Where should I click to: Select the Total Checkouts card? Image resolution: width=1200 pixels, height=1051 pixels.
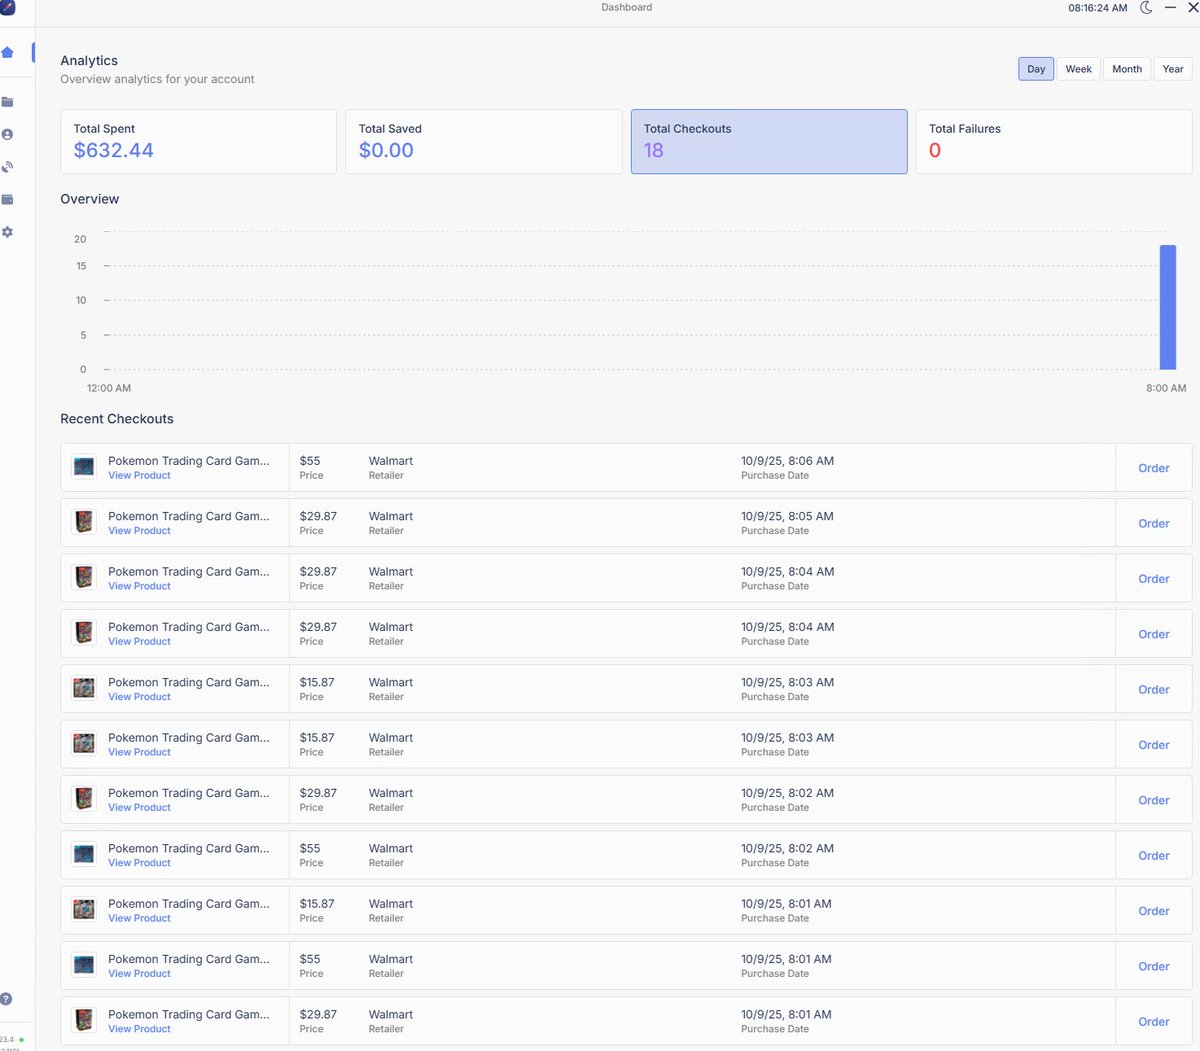click(769, 142)
